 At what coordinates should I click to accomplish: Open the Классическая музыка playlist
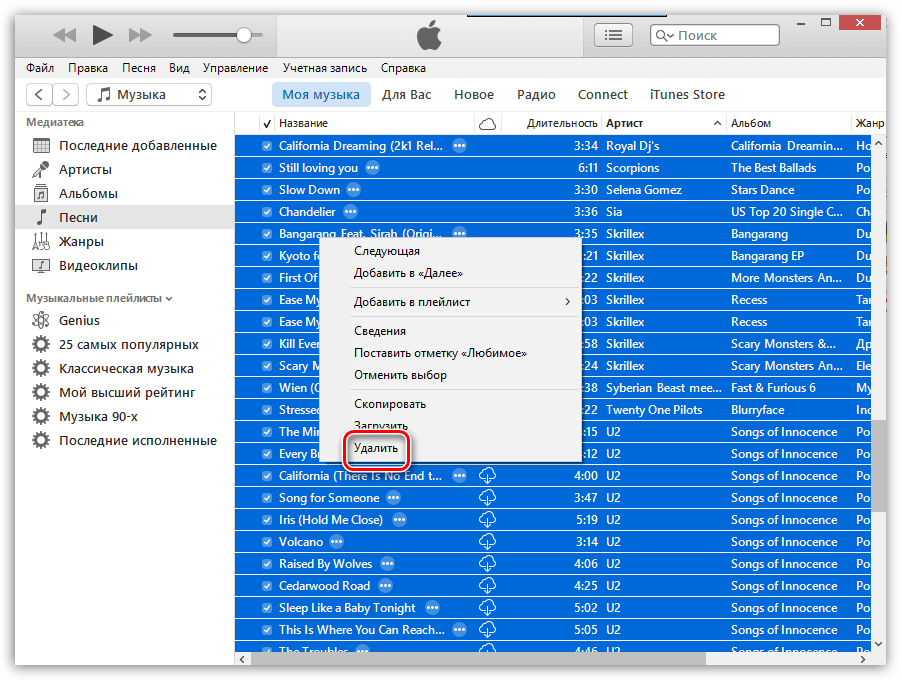coord(124,369)
